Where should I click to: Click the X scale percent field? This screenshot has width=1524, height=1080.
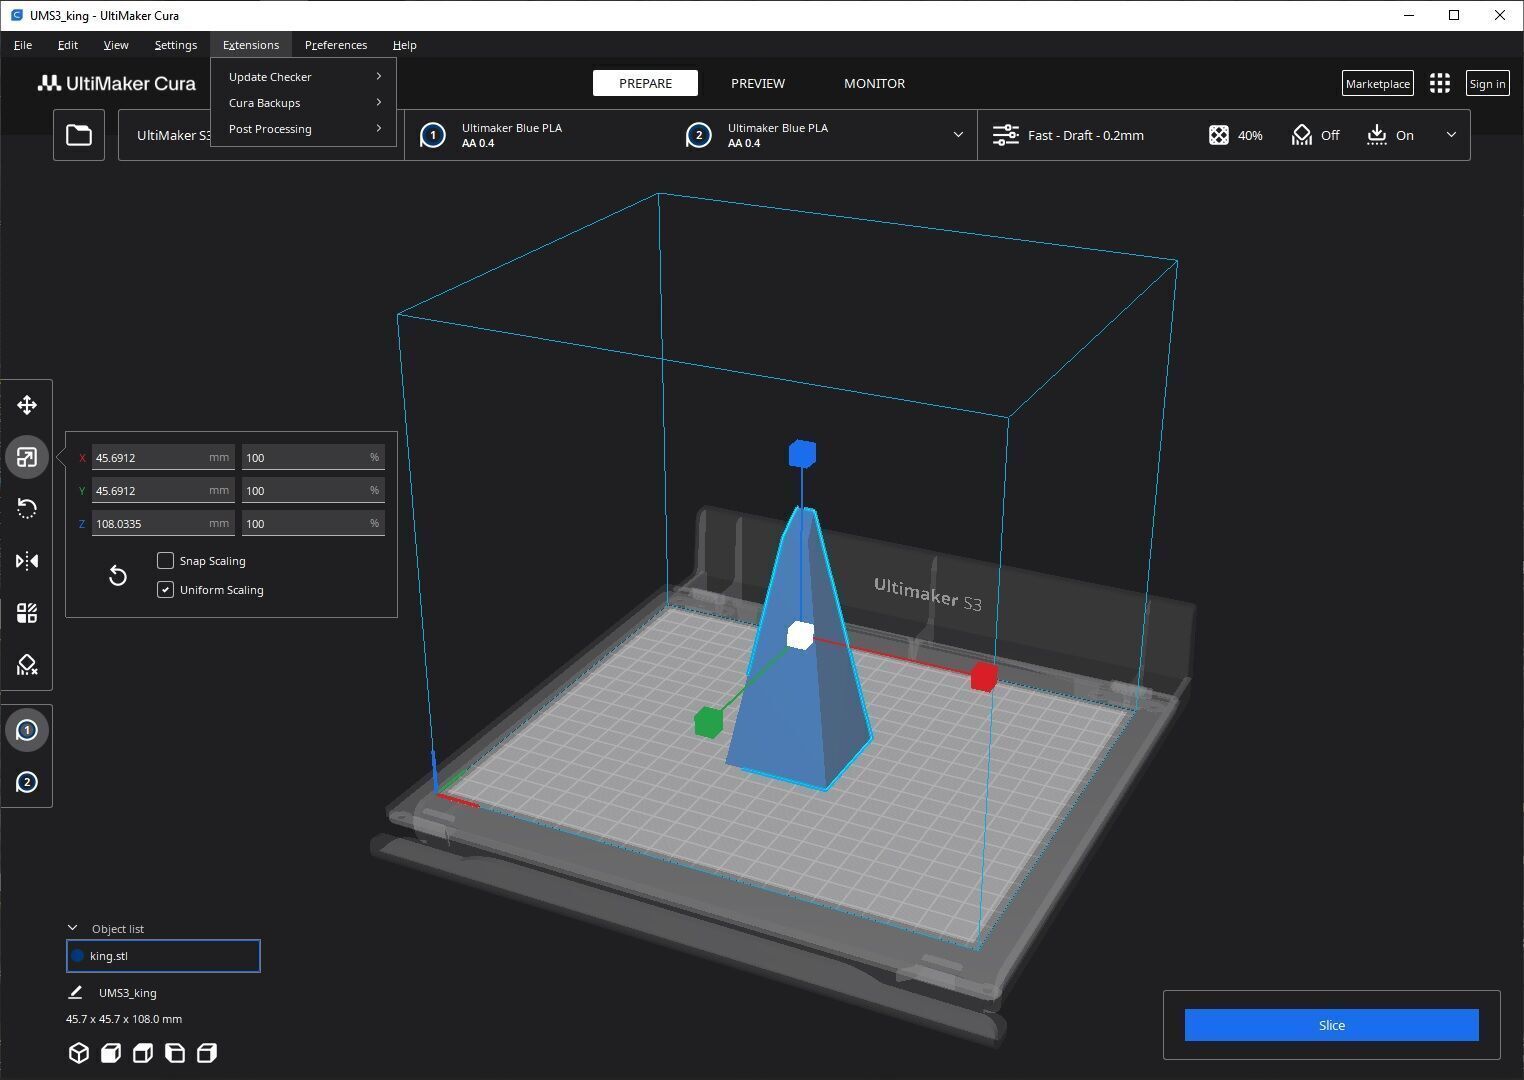(313, 457)
